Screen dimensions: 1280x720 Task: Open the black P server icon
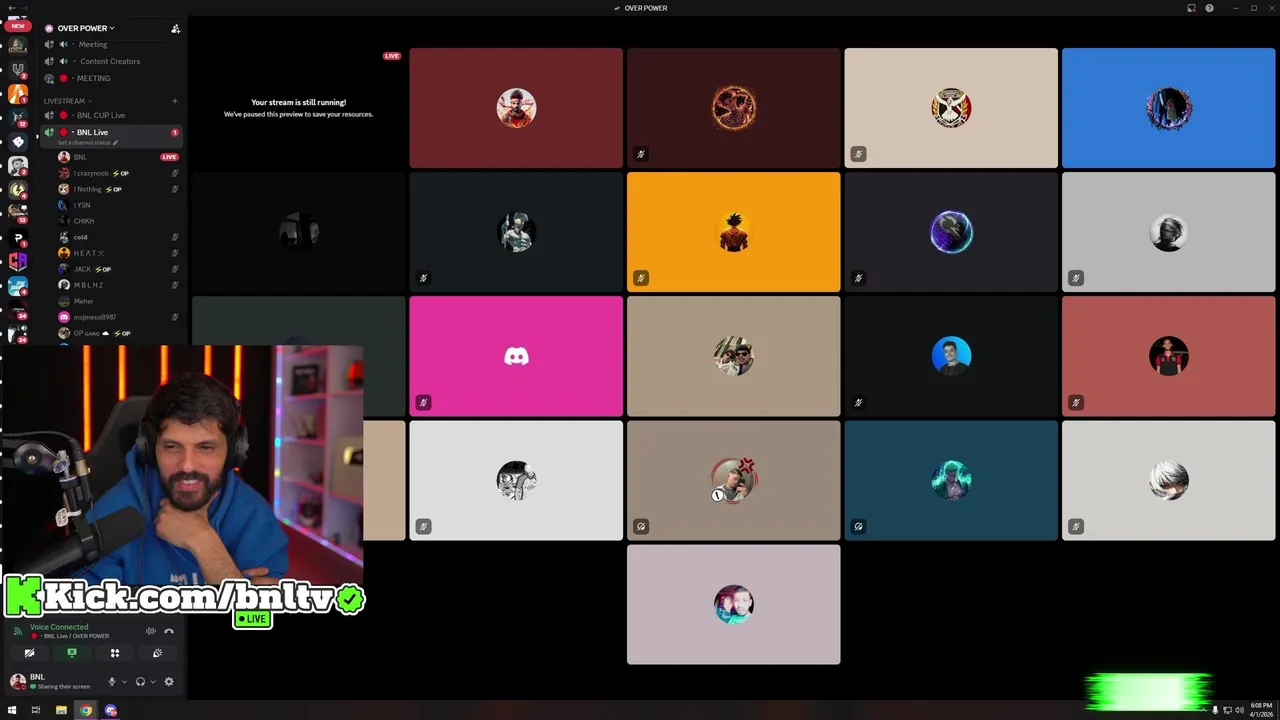tap(17, 238)
